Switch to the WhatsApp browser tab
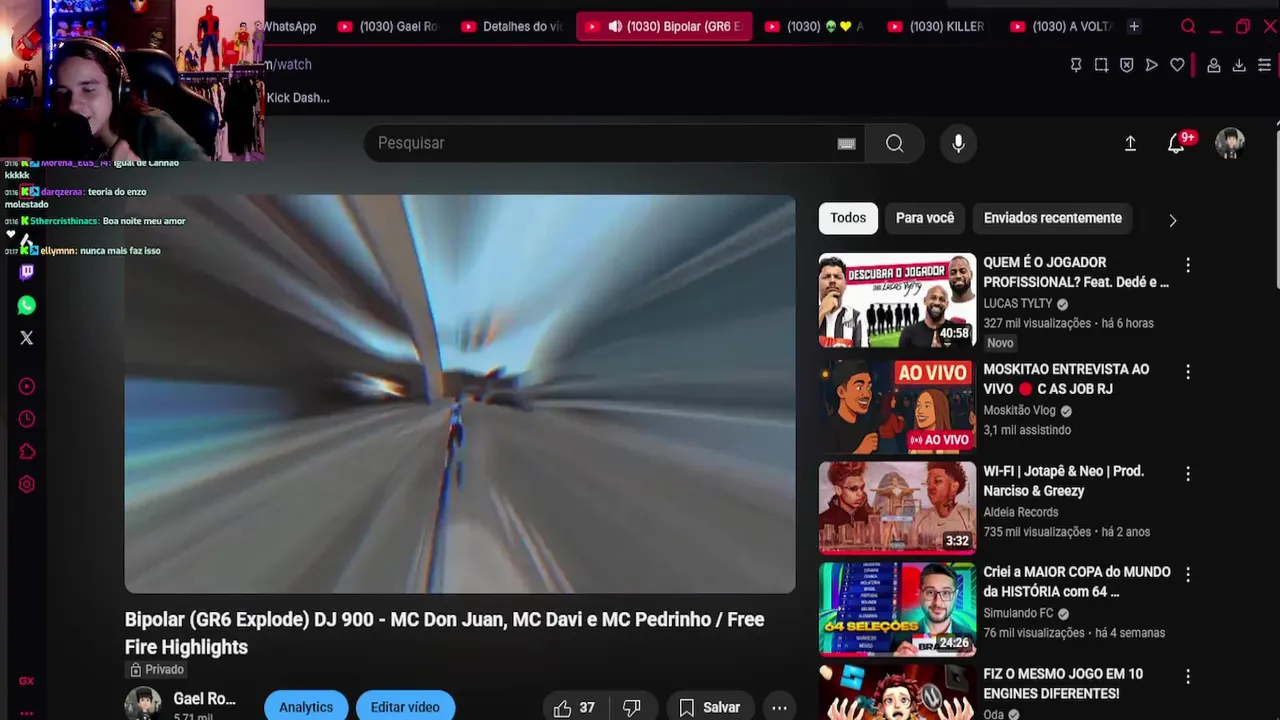This screenshot has height=720, width=1280. pos(290,27)
